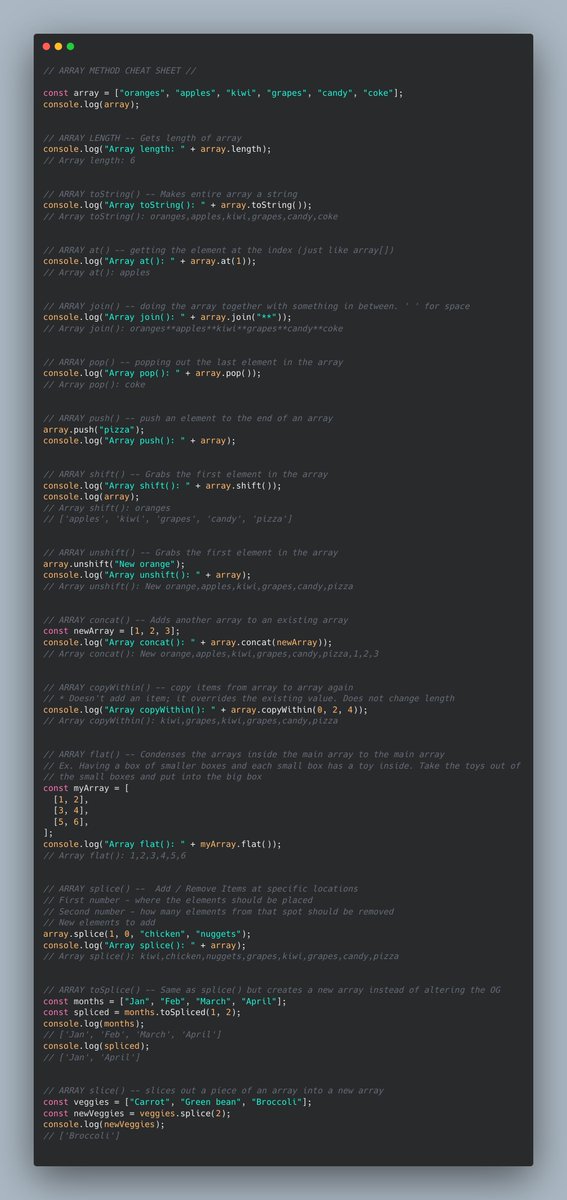Click the 'ARRAY slice() -- slices out a piece' comment
567x1200 pixels.
pos(213,1090)
